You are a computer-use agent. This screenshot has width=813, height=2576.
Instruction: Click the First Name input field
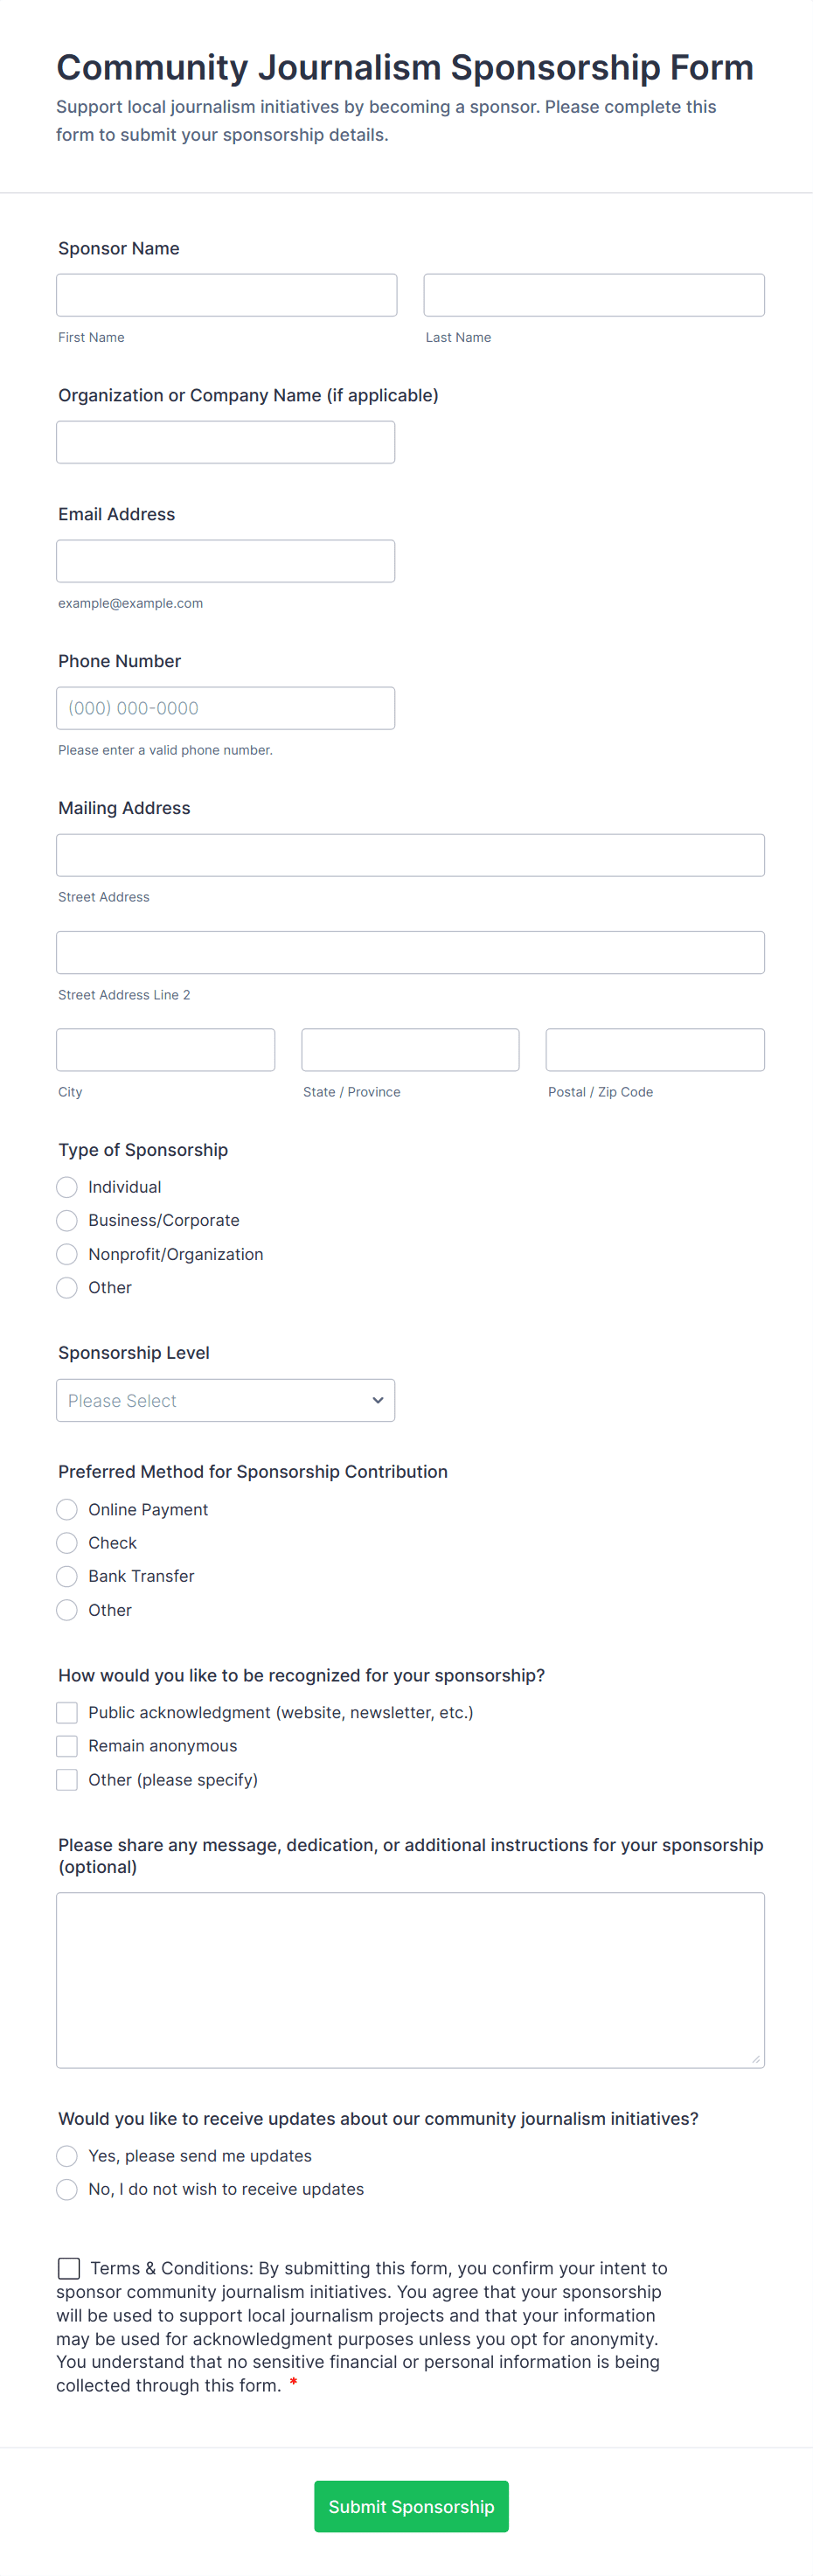click(226, 295)
